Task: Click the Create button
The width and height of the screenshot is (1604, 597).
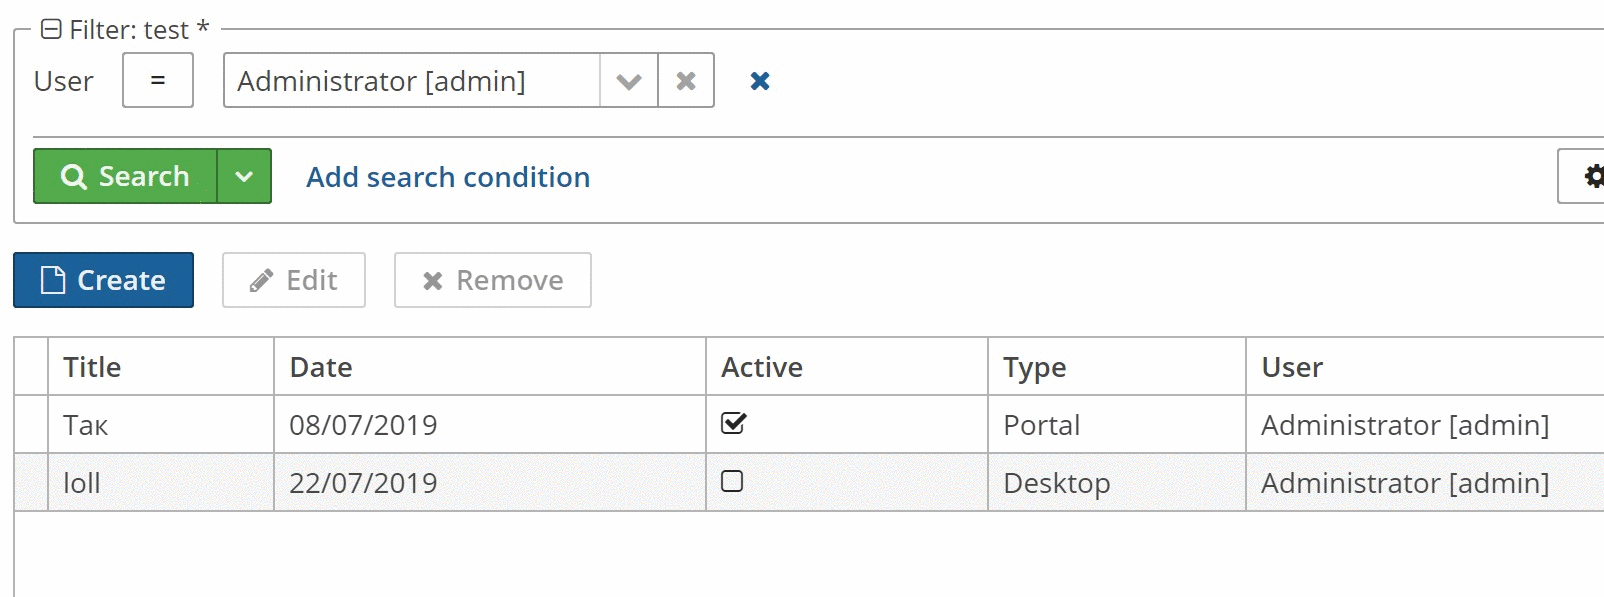Action: (x=103, y=280)
